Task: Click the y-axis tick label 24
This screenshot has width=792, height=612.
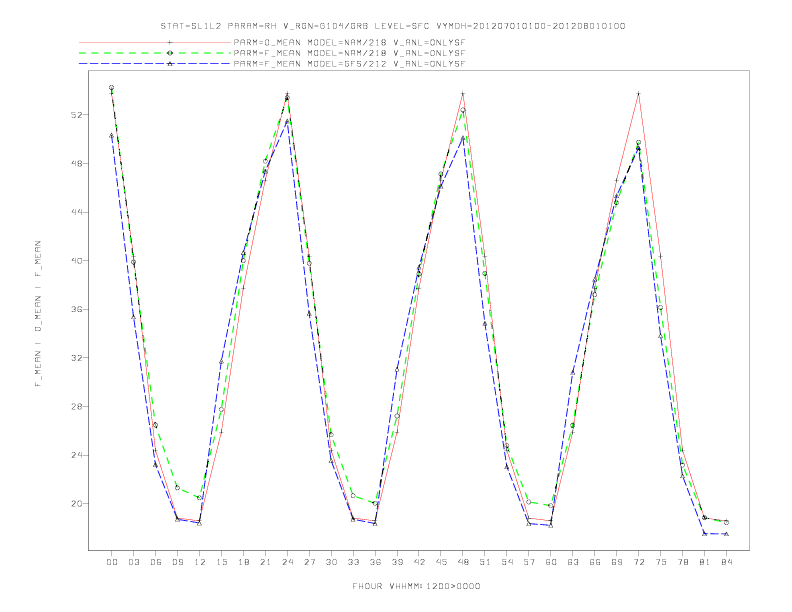Action: tap(76, 455)
